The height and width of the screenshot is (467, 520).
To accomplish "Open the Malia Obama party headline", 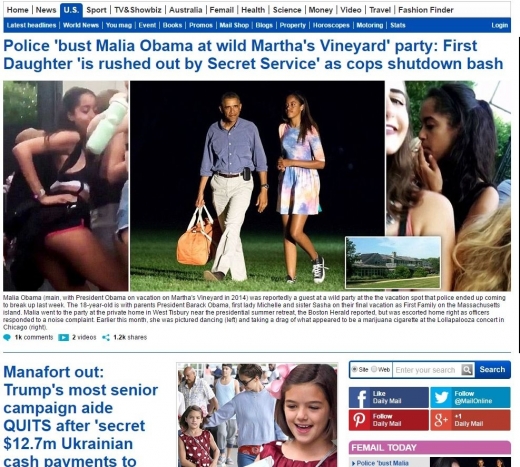I will click(x=253, y=55).
